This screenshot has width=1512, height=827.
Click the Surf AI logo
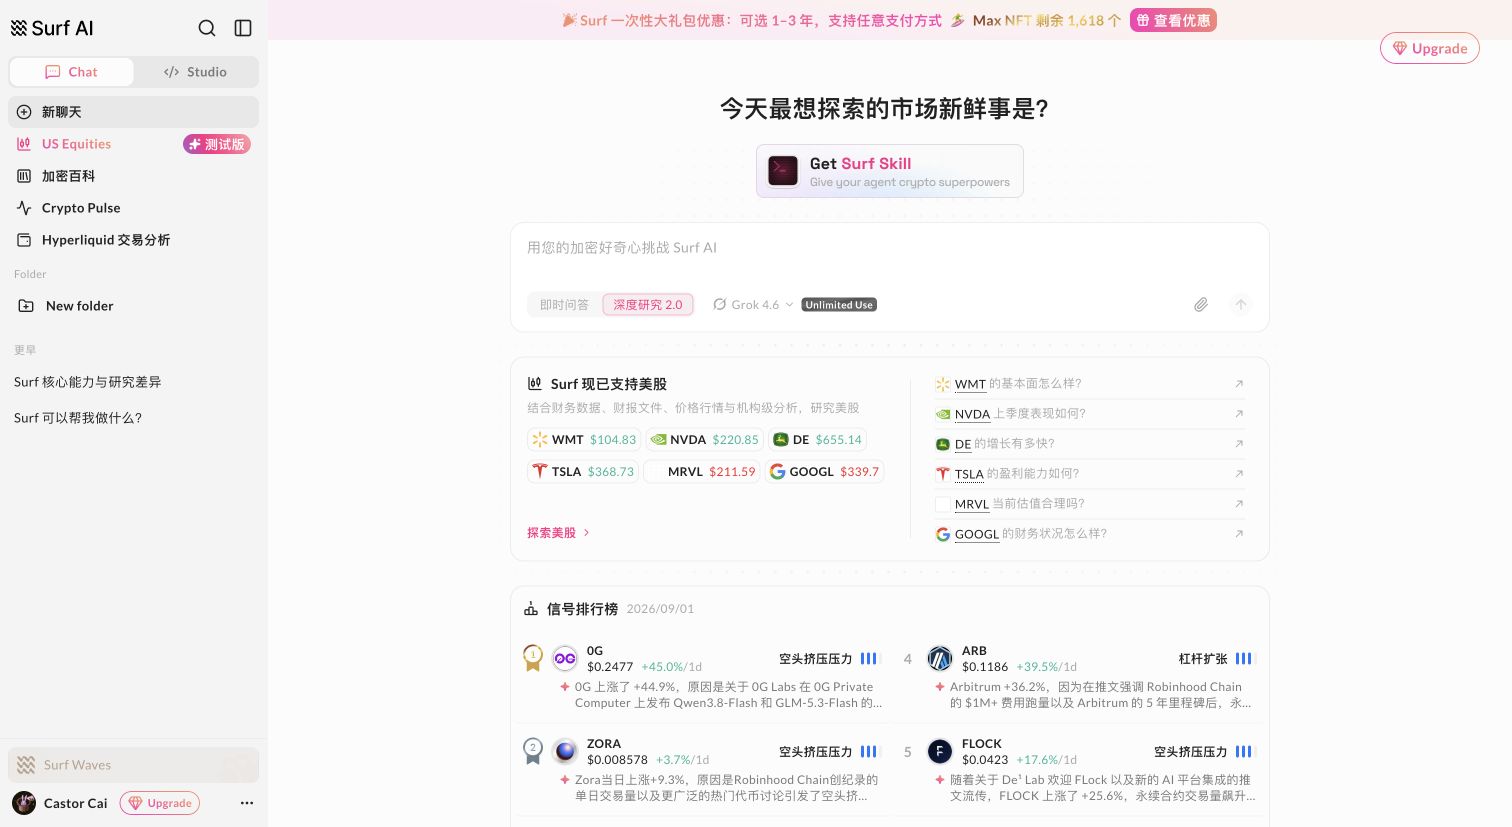(52, 28)
